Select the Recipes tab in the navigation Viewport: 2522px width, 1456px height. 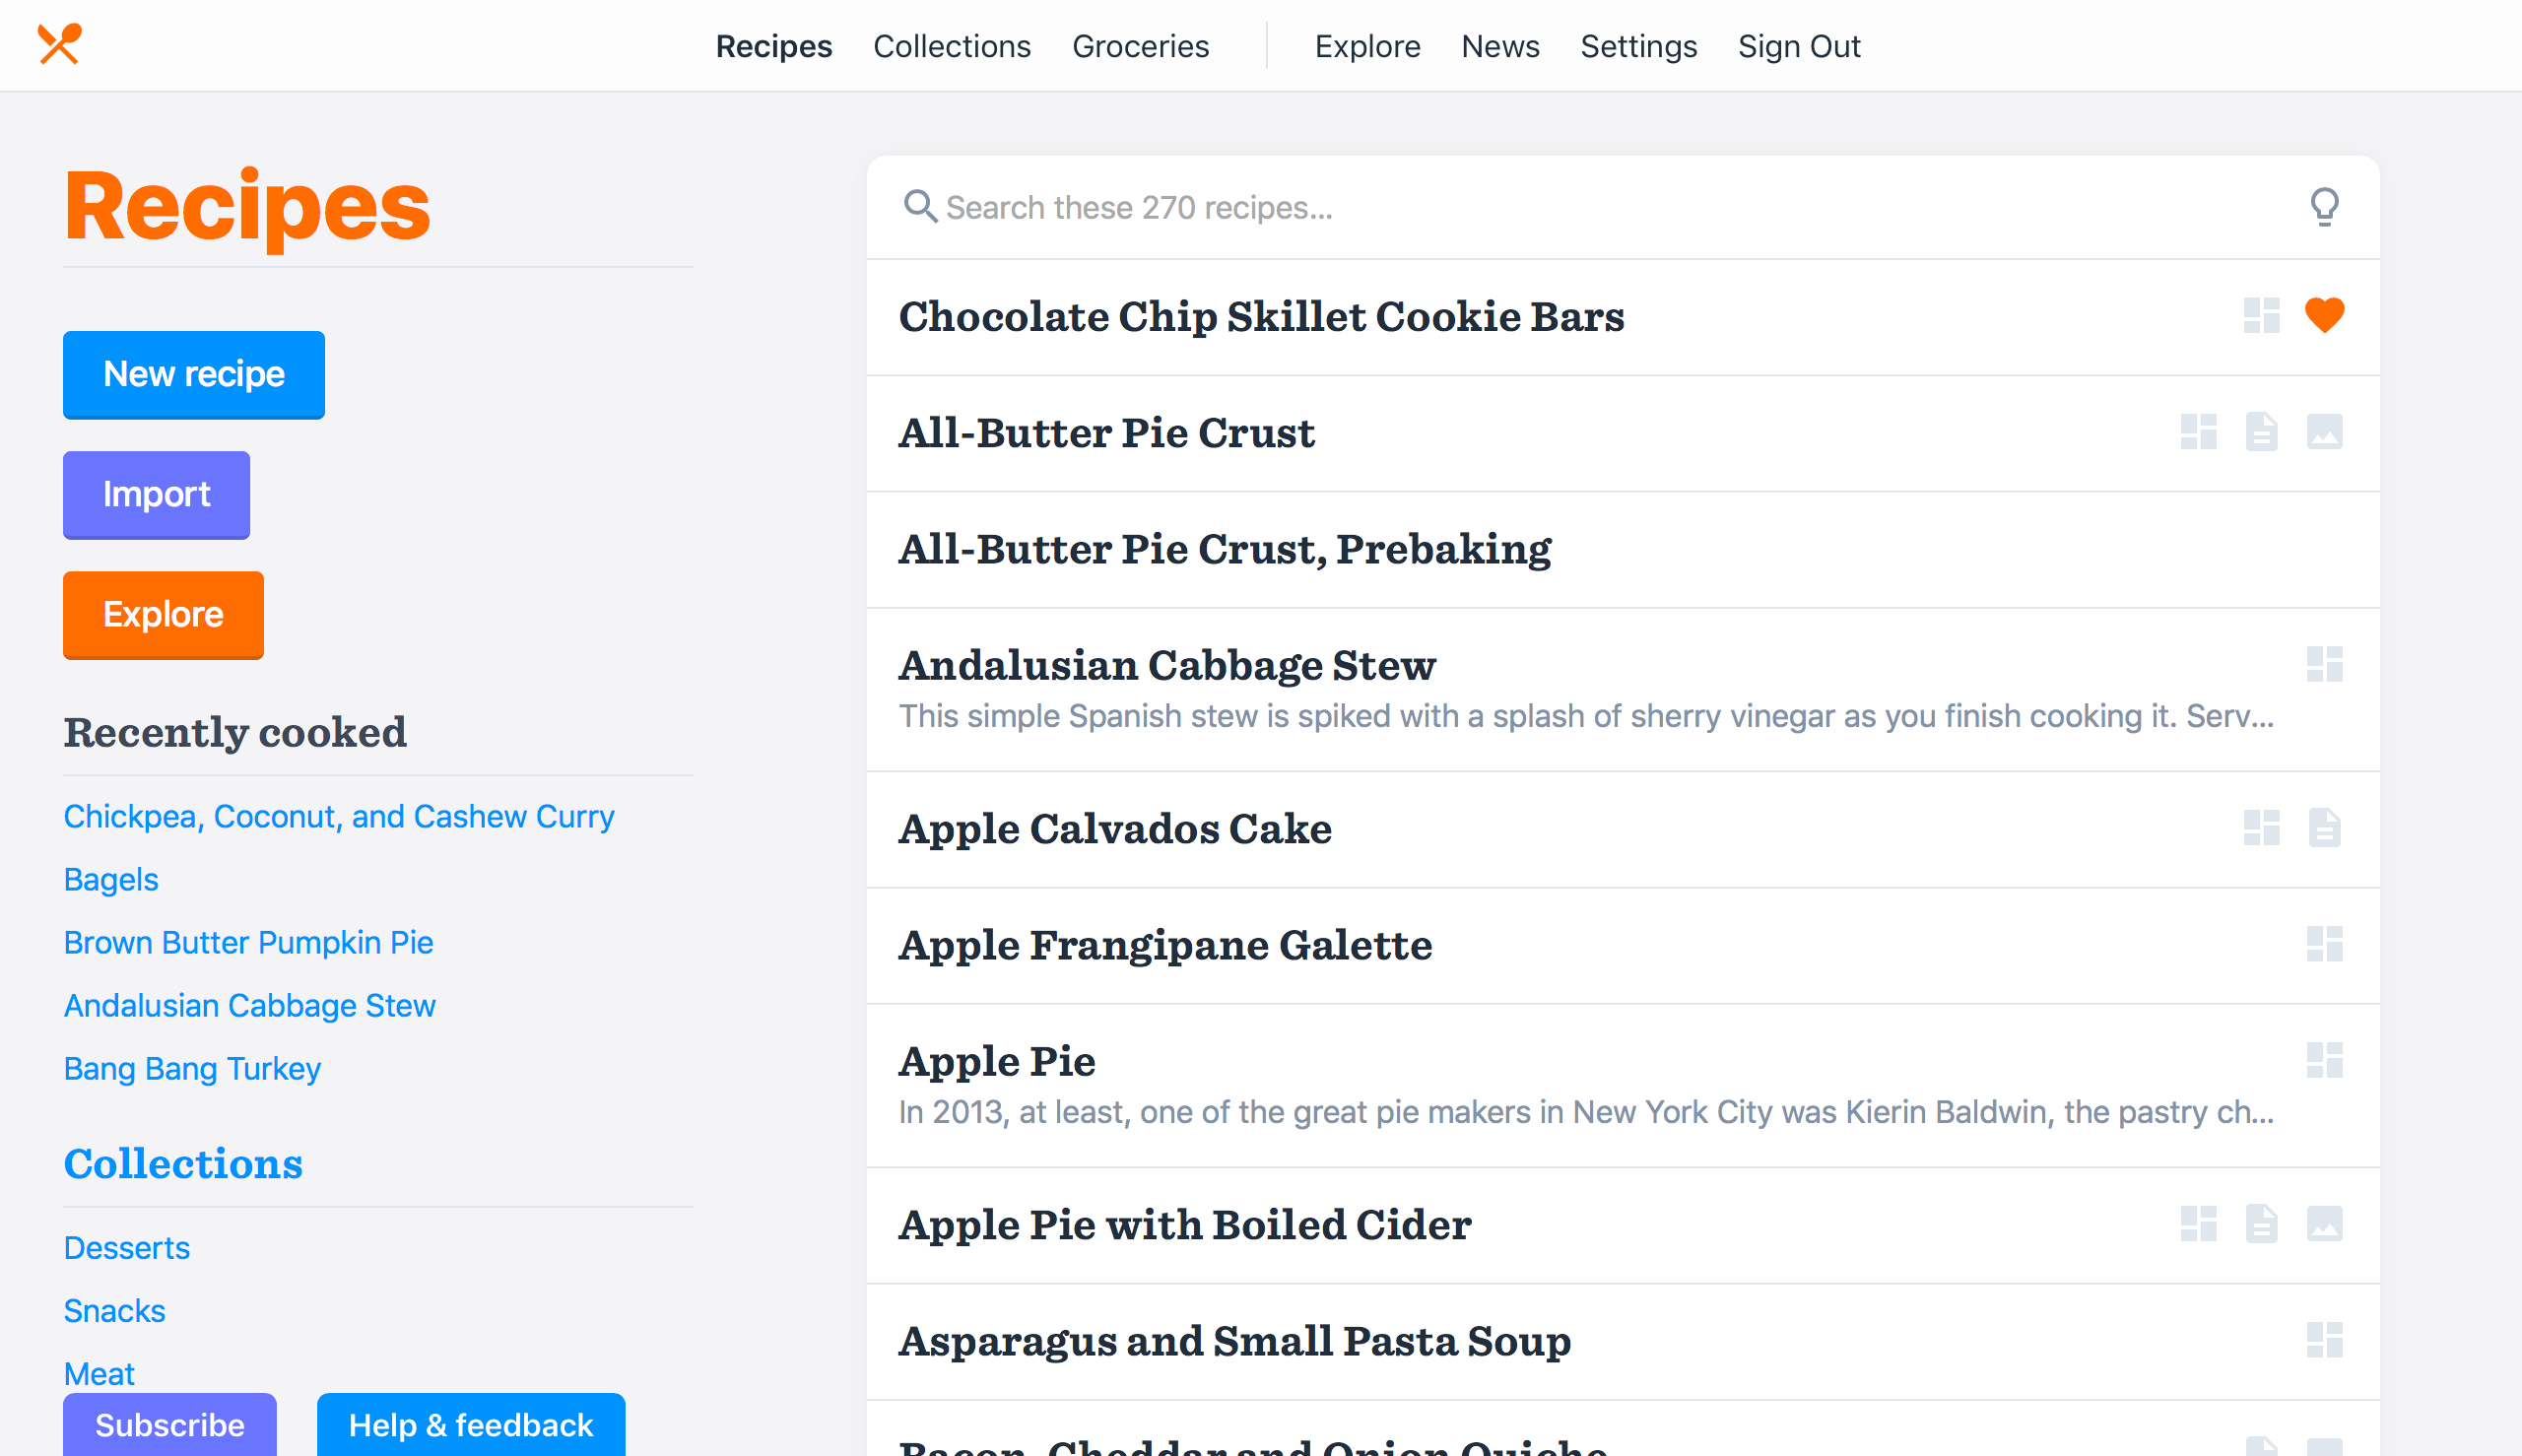tap(773, 45)
